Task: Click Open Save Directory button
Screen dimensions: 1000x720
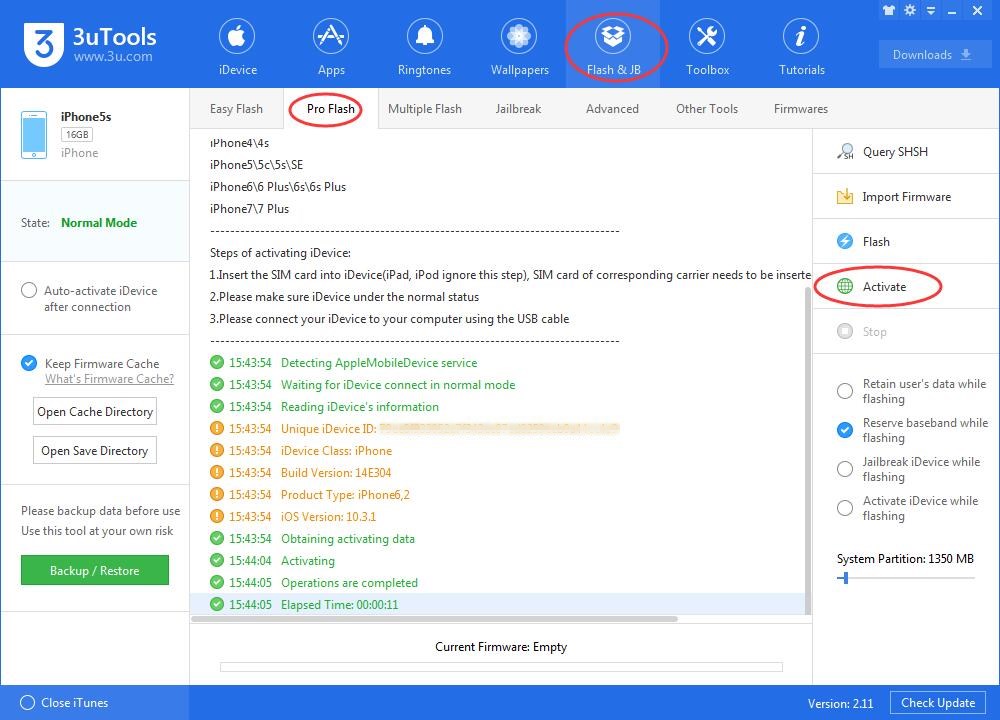Action: point(95,450)
